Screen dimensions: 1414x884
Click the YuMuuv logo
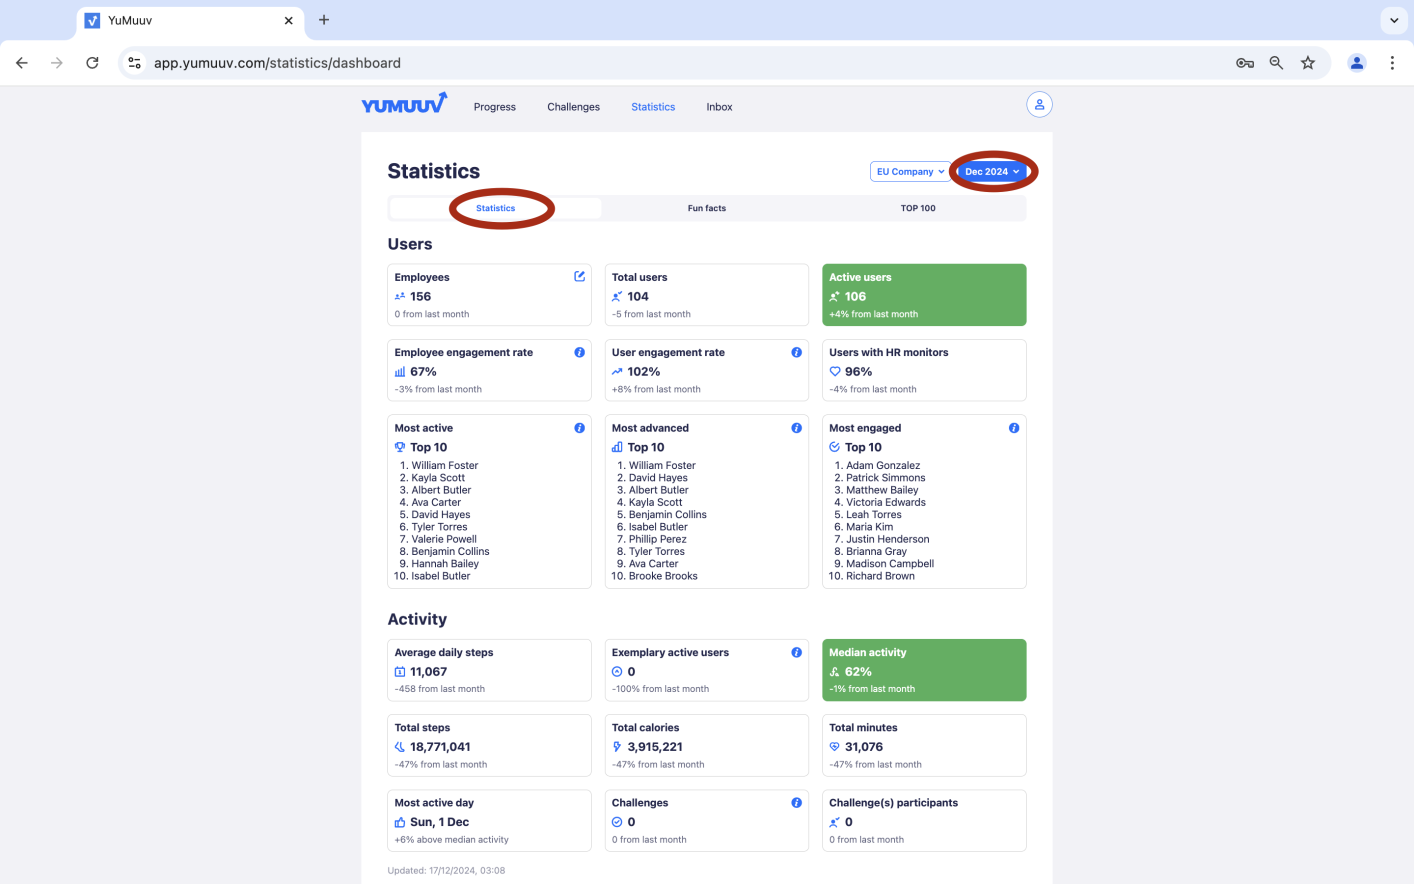[403, 103]
